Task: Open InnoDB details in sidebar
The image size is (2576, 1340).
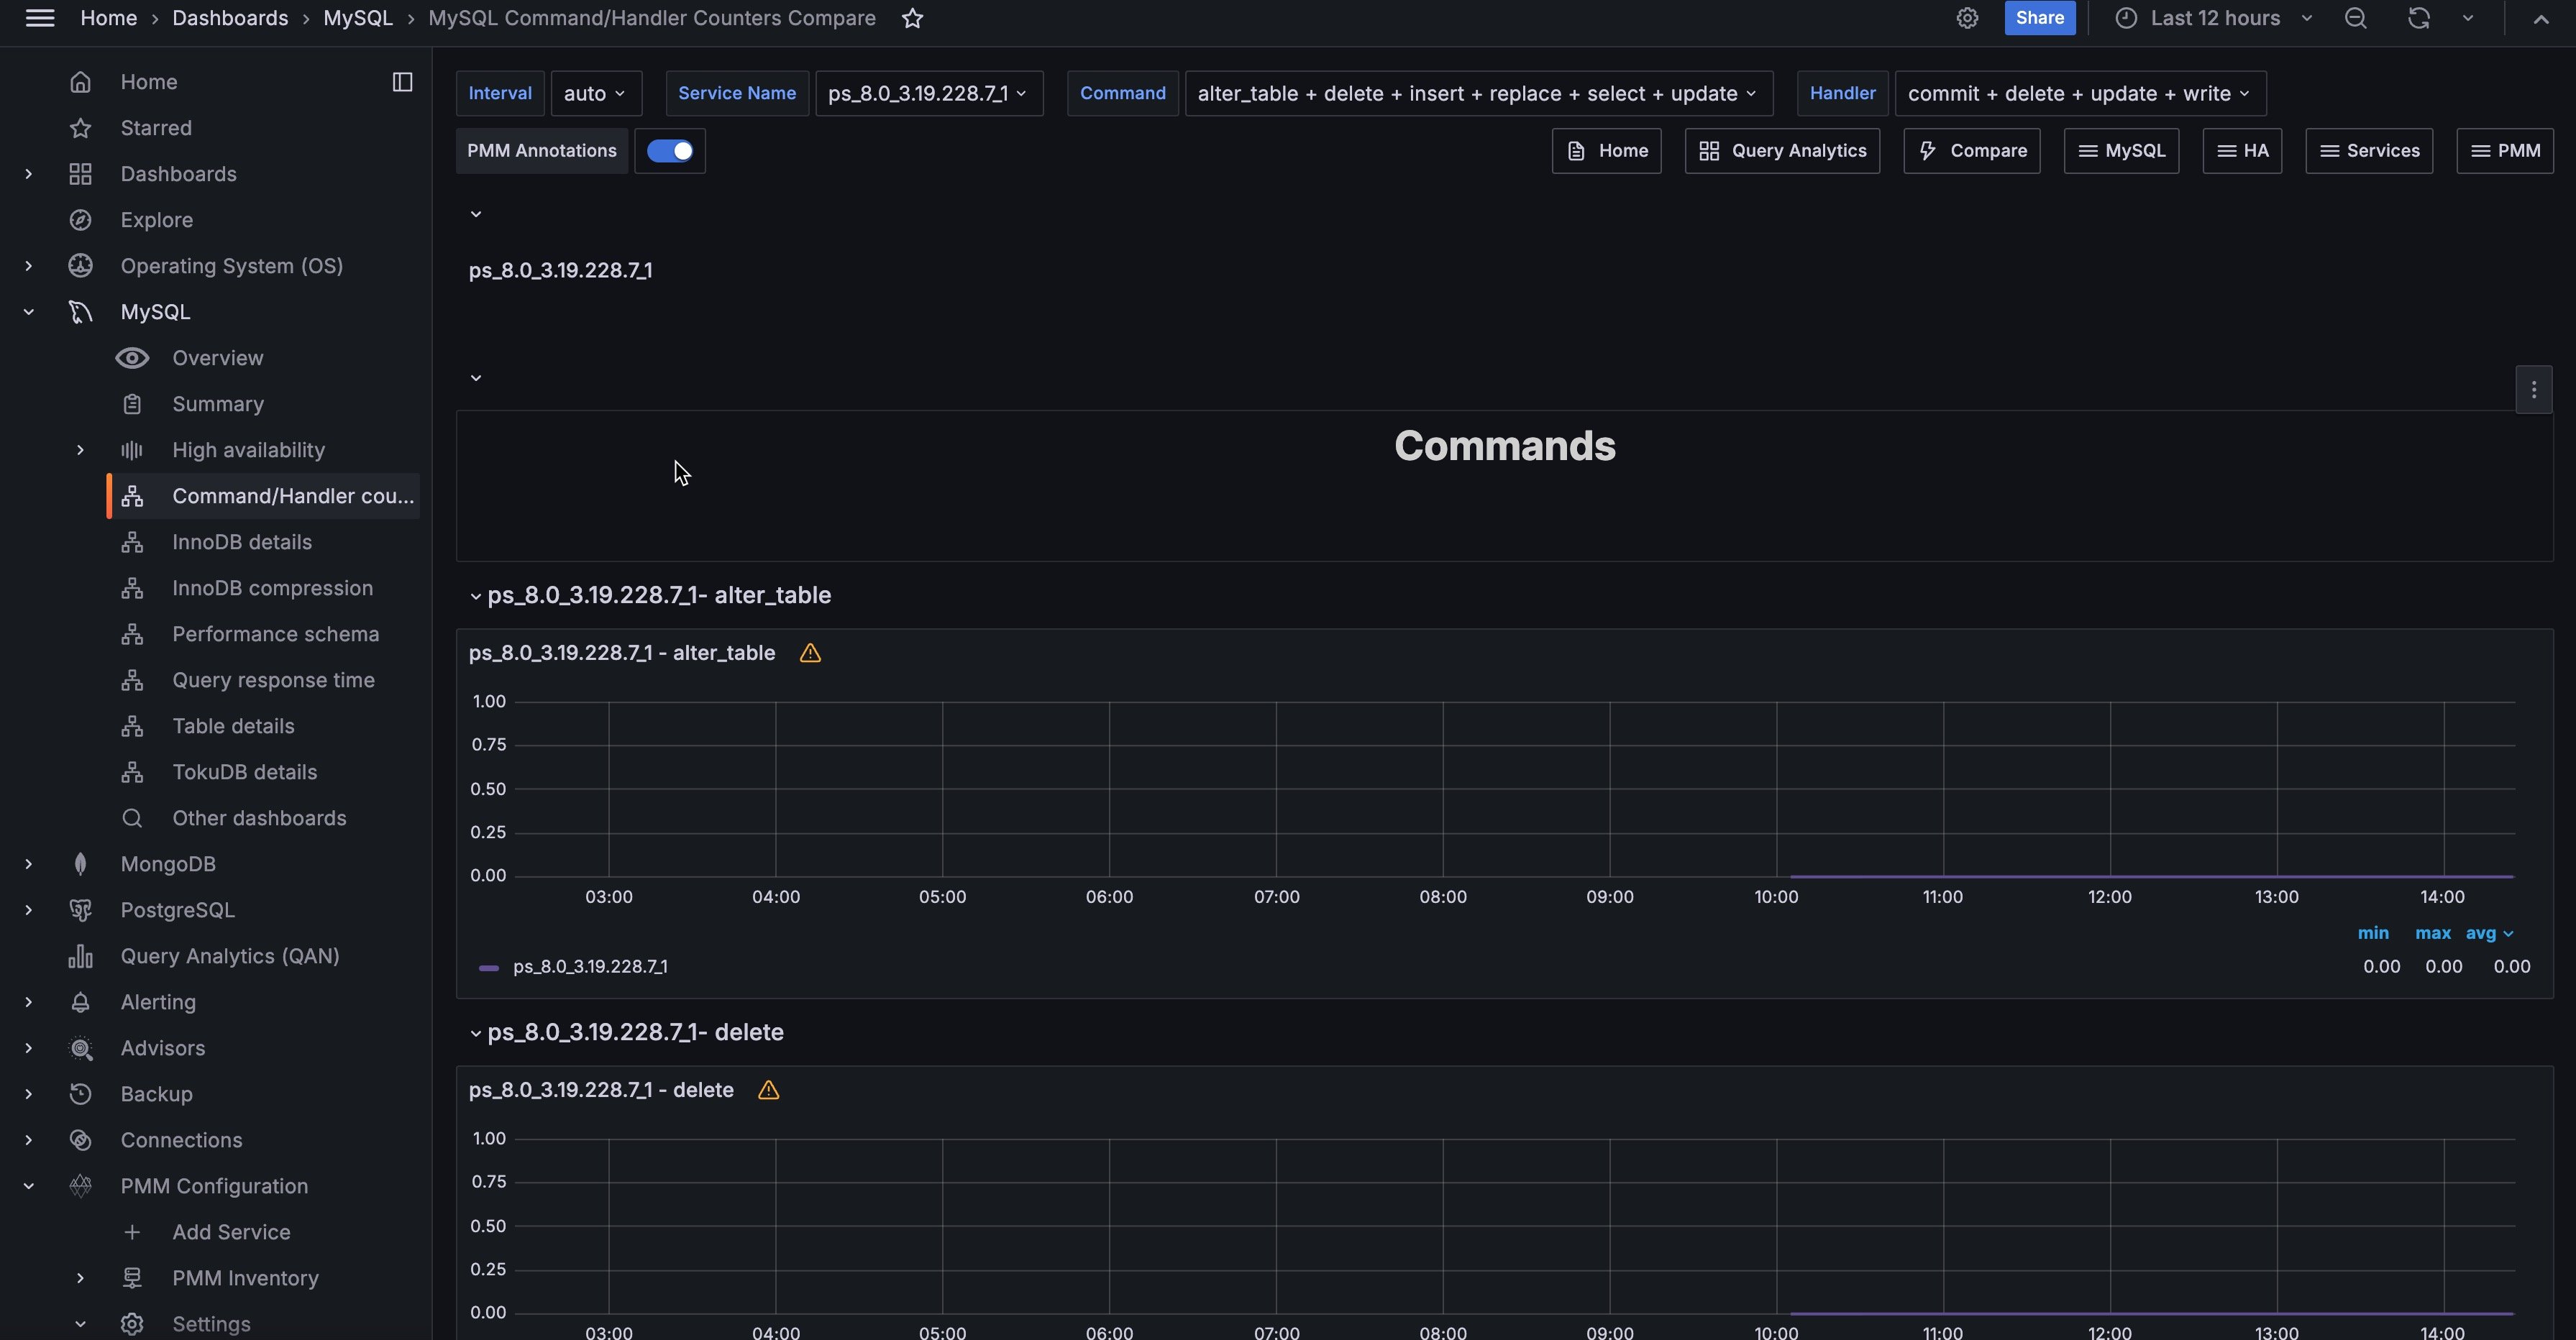Action: [242, 542]
